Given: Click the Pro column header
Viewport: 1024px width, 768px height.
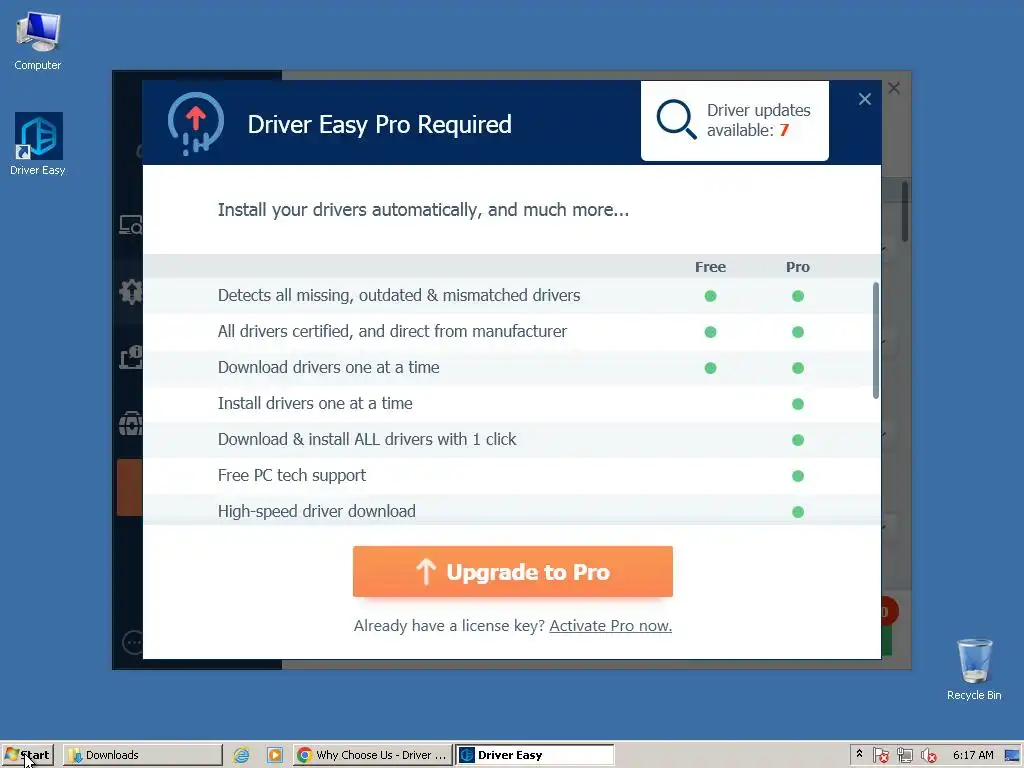Looking at the screenshot, I should point(798,266).
